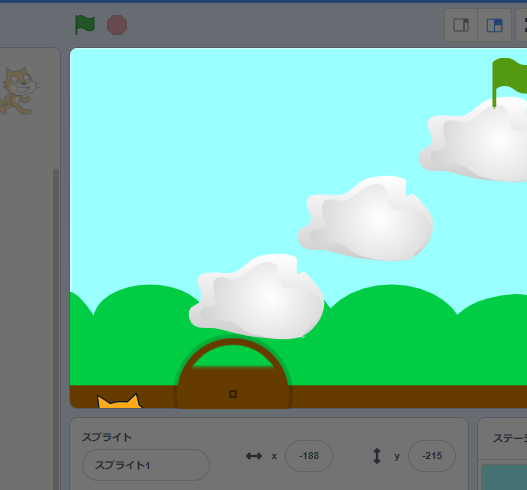Click the orange cat ears on the stage

click(x=119, y=401)
